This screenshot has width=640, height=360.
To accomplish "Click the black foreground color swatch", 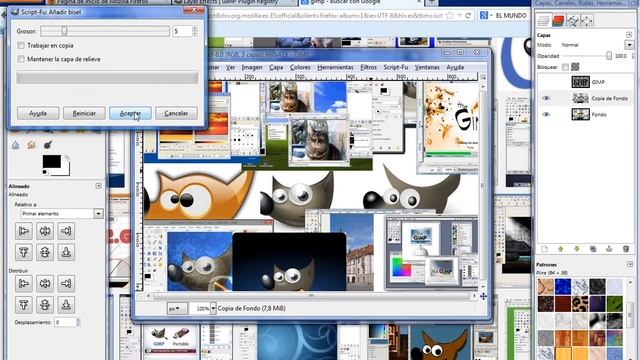I will coord(52,161).
